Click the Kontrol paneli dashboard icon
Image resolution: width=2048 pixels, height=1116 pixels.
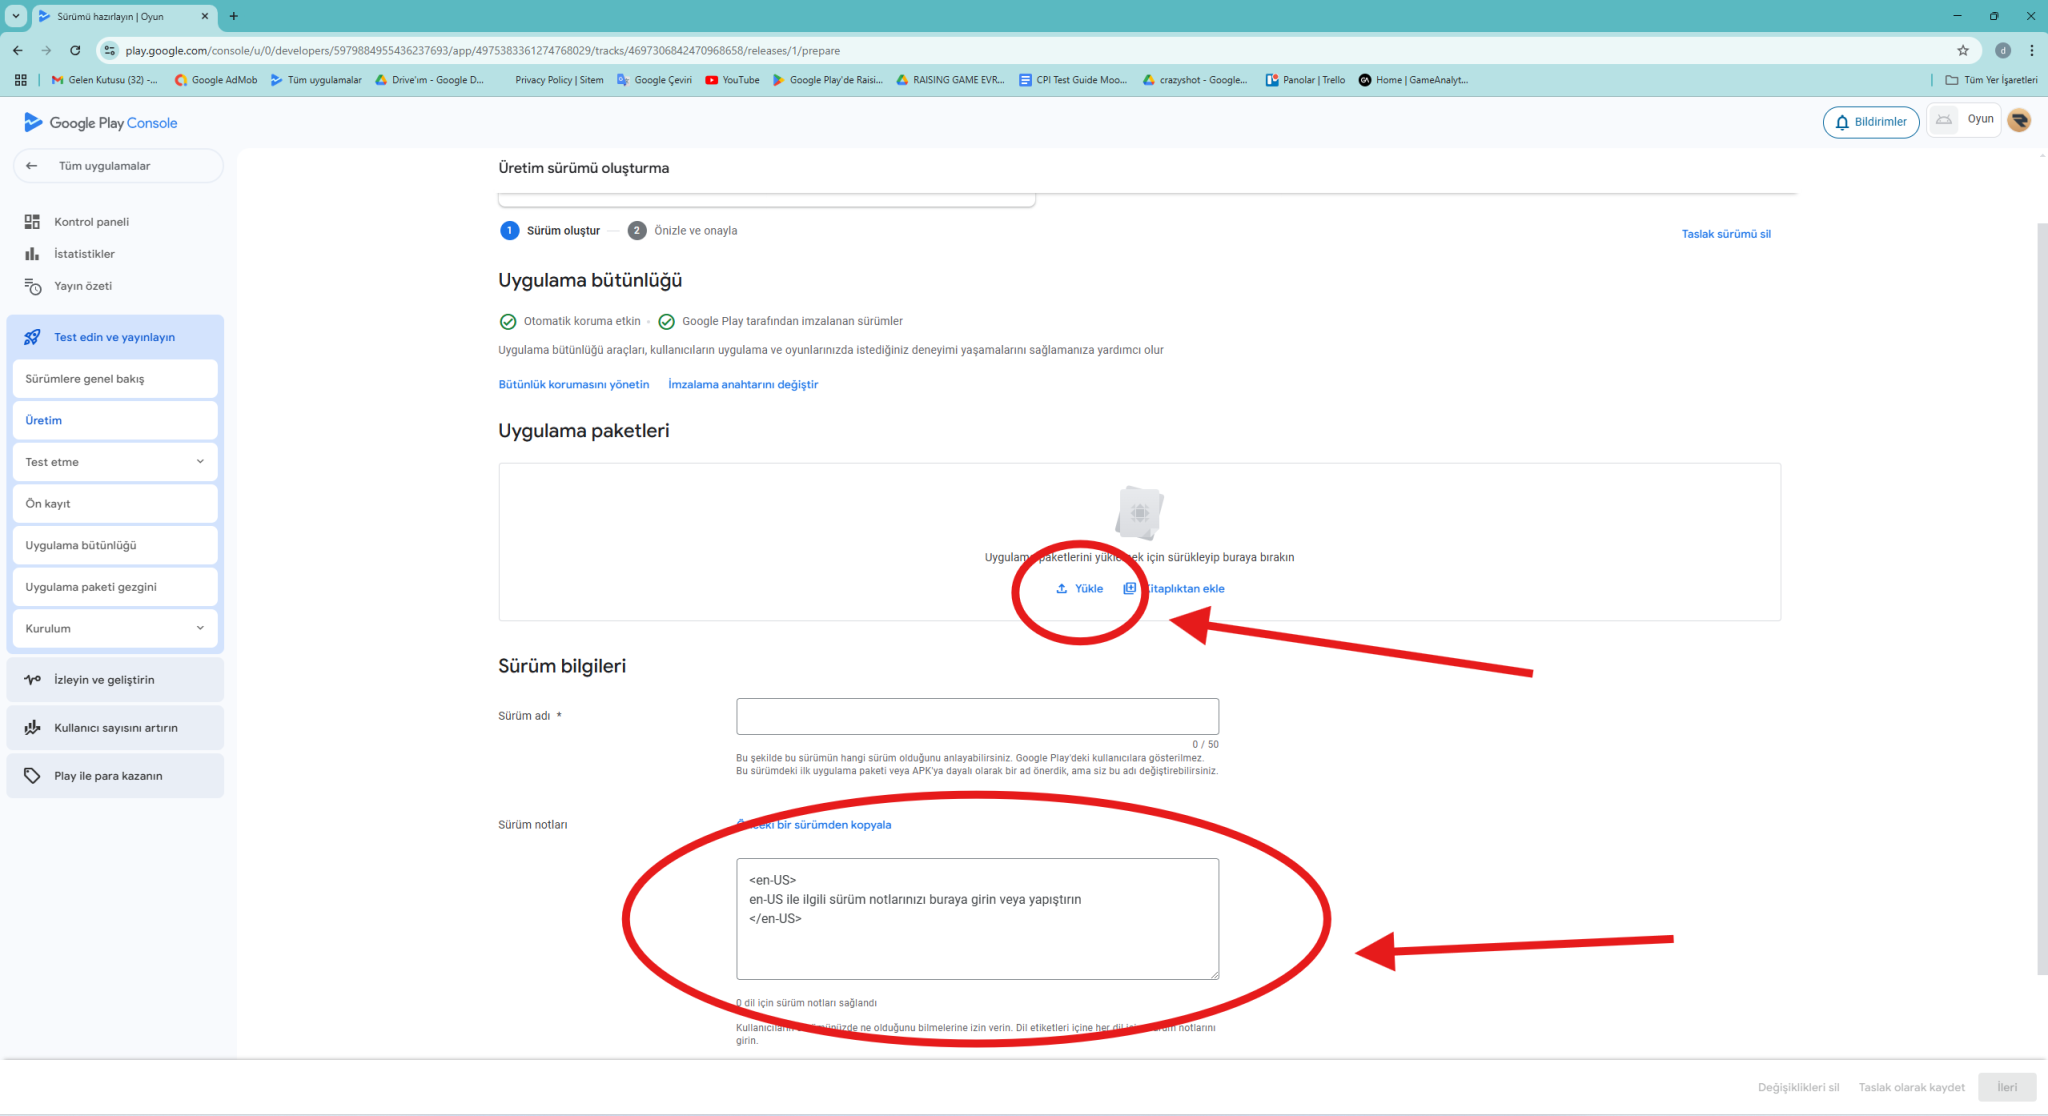pyautogui.click(x=32, y=222)
